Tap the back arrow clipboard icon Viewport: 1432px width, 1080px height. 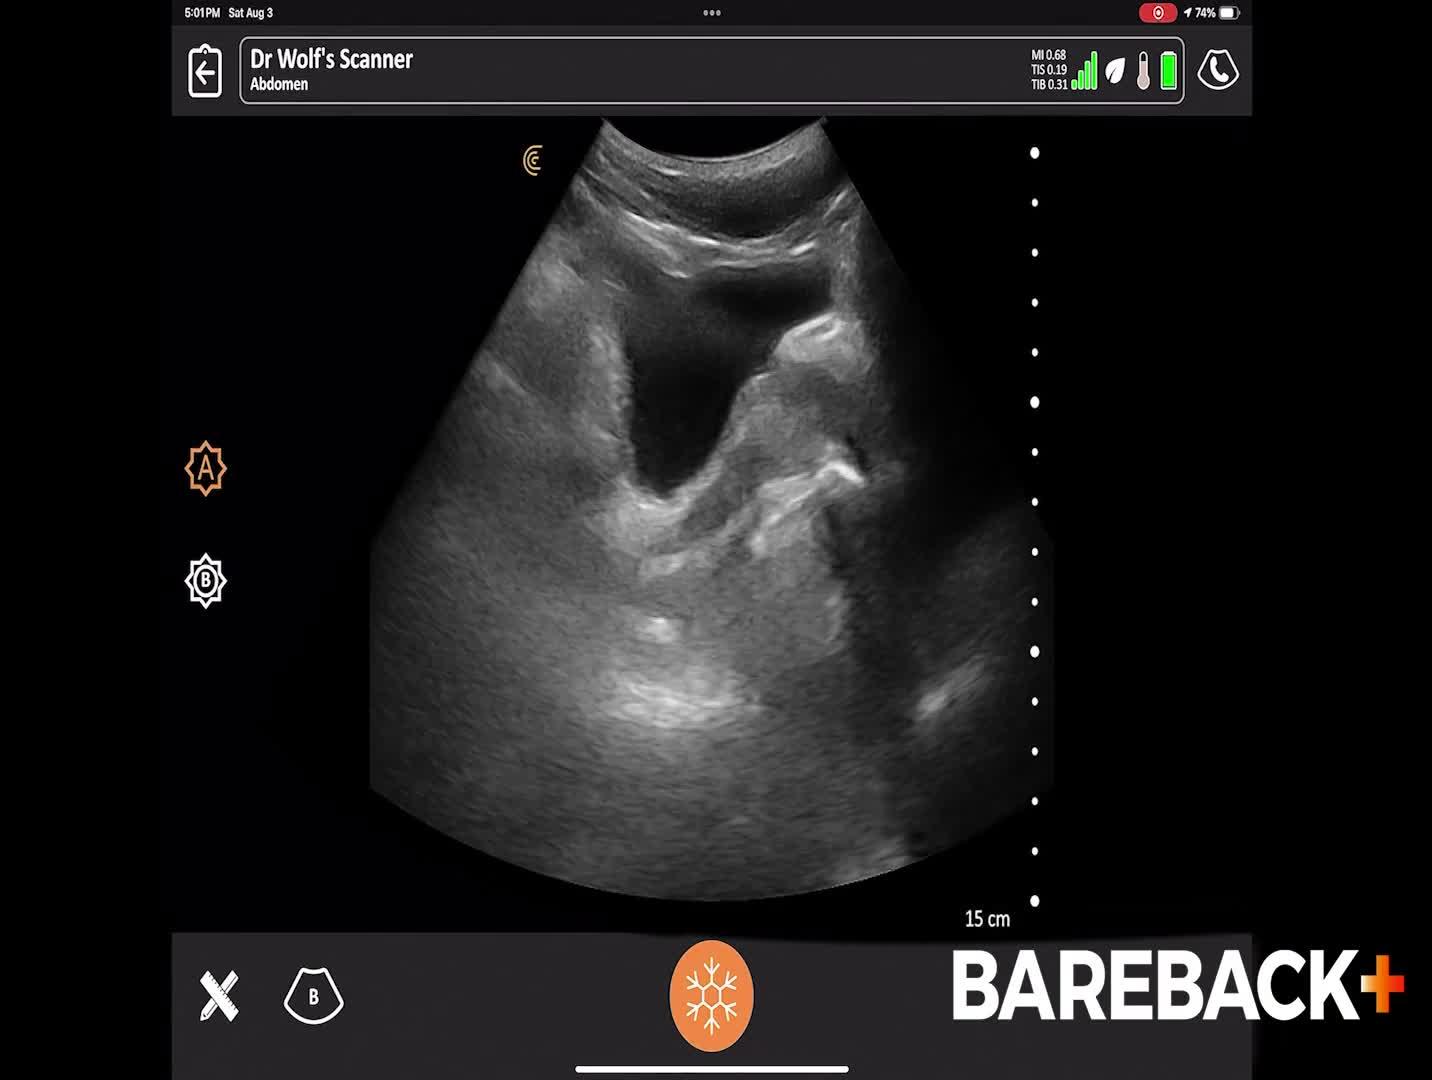tap(205, 71)
